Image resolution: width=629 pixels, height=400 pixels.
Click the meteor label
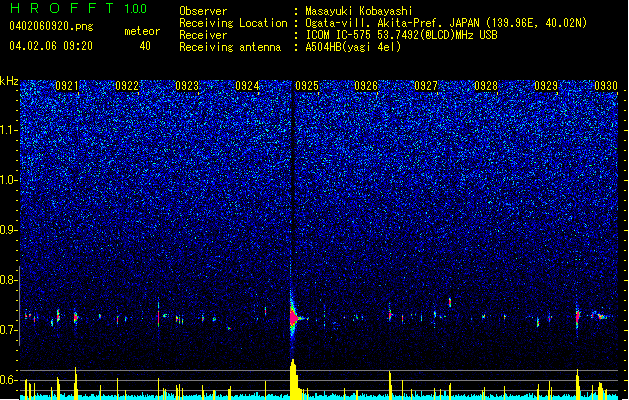(x=142, y=31)
